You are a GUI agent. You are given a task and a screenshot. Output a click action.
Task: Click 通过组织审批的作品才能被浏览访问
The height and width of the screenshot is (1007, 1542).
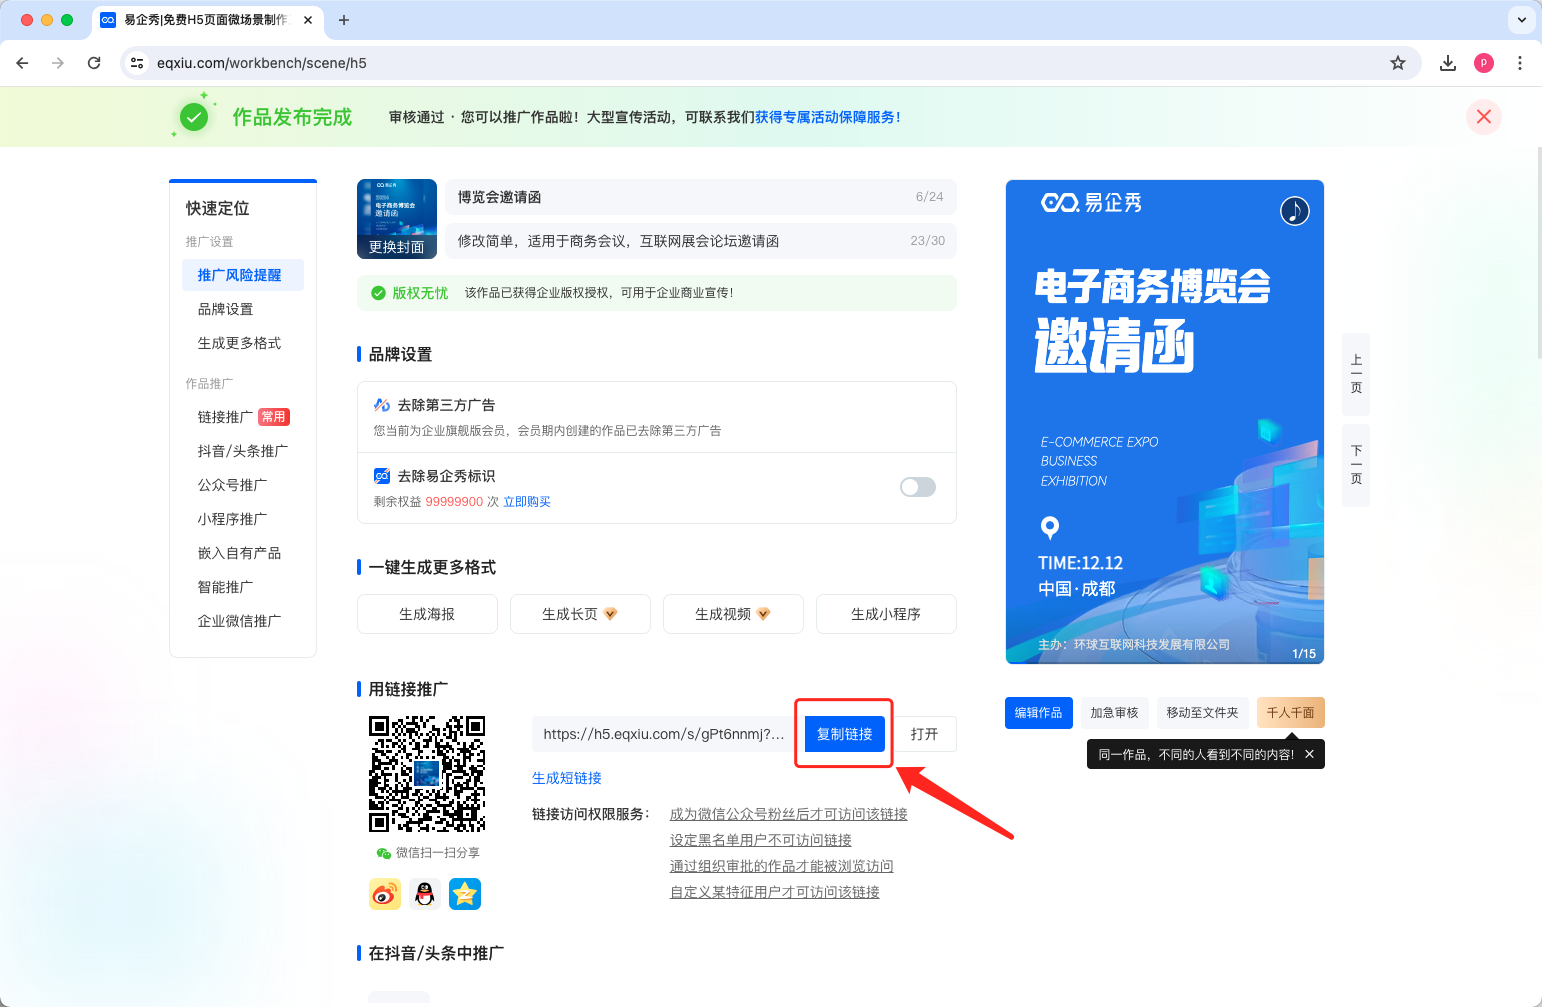[782, 866]
